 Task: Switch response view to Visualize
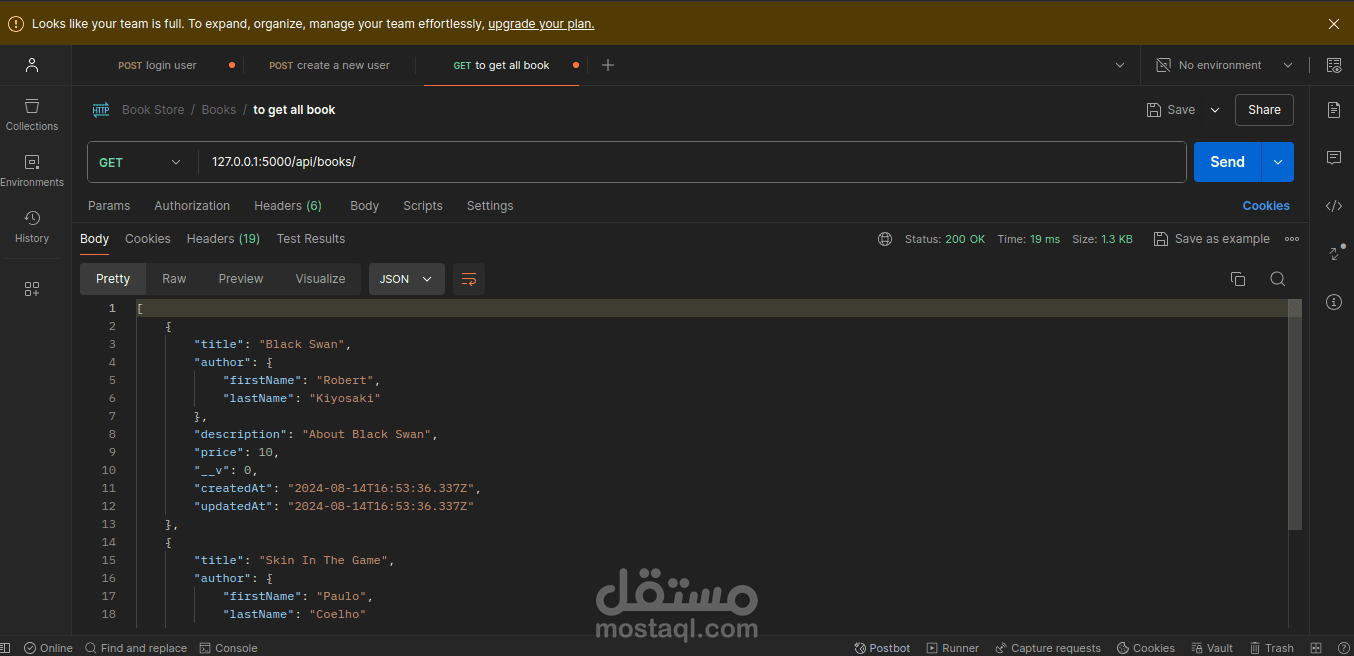(x=320, y=279)
